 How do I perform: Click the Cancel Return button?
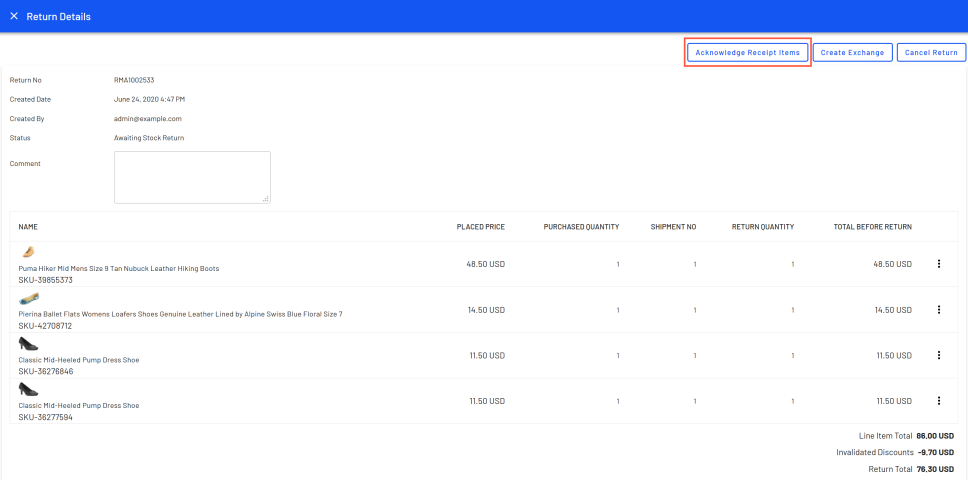(931, 53)
